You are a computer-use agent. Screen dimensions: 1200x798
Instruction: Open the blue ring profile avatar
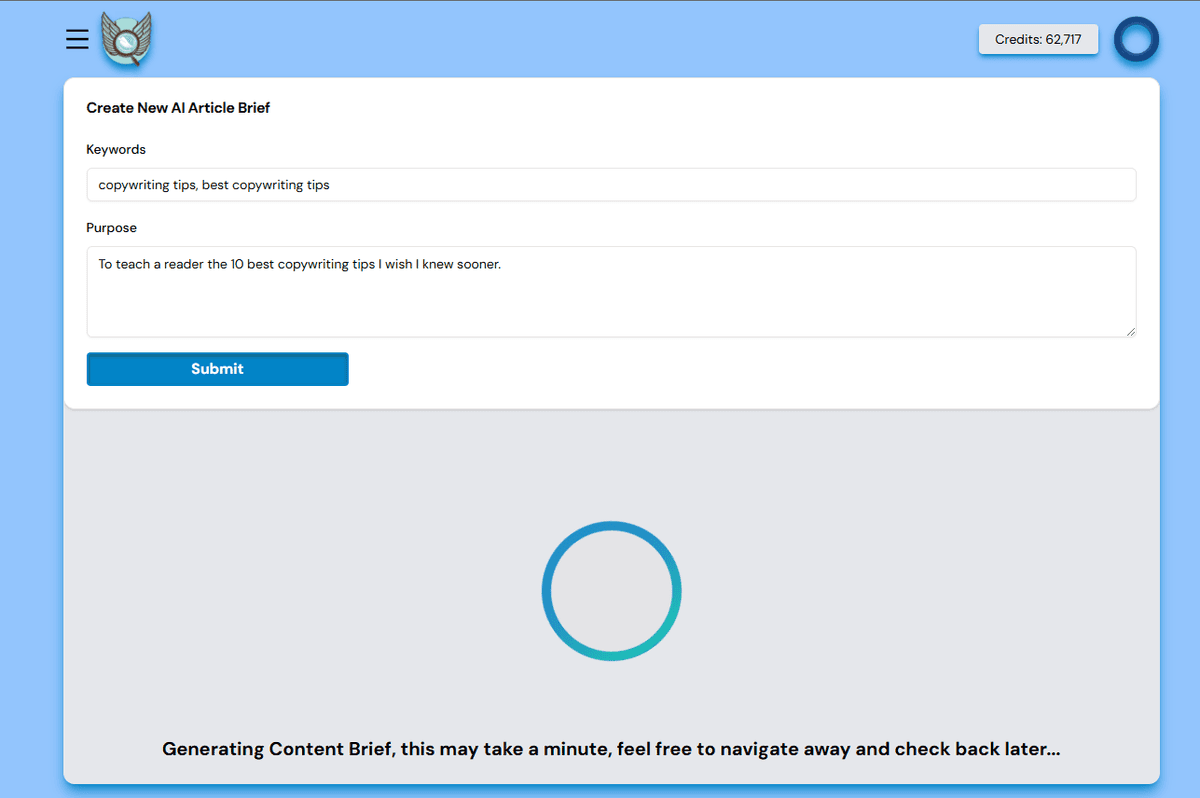(1136, 40)
